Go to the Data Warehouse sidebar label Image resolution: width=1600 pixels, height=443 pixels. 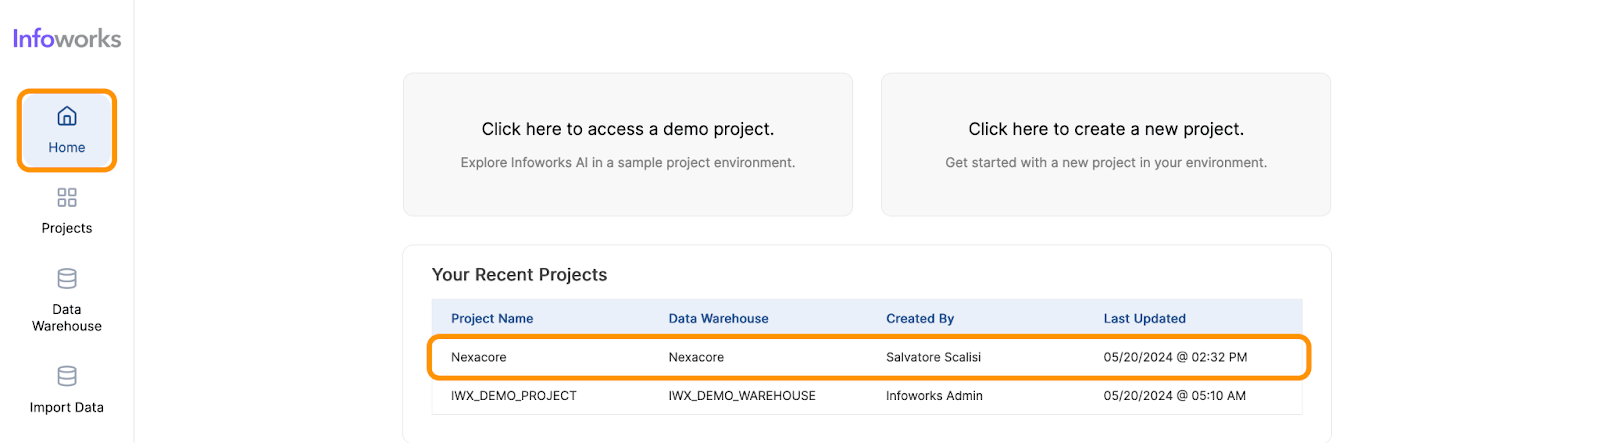click(67, 318)
